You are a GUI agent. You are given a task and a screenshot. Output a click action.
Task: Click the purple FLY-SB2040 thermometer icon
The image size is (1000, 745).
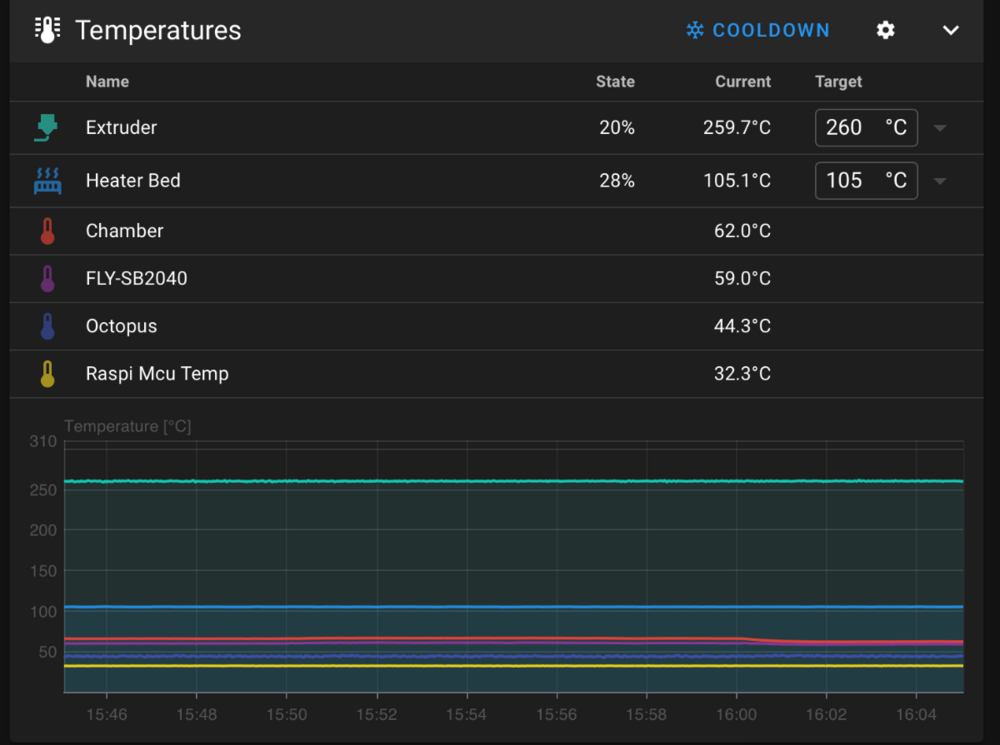point(47,279)
